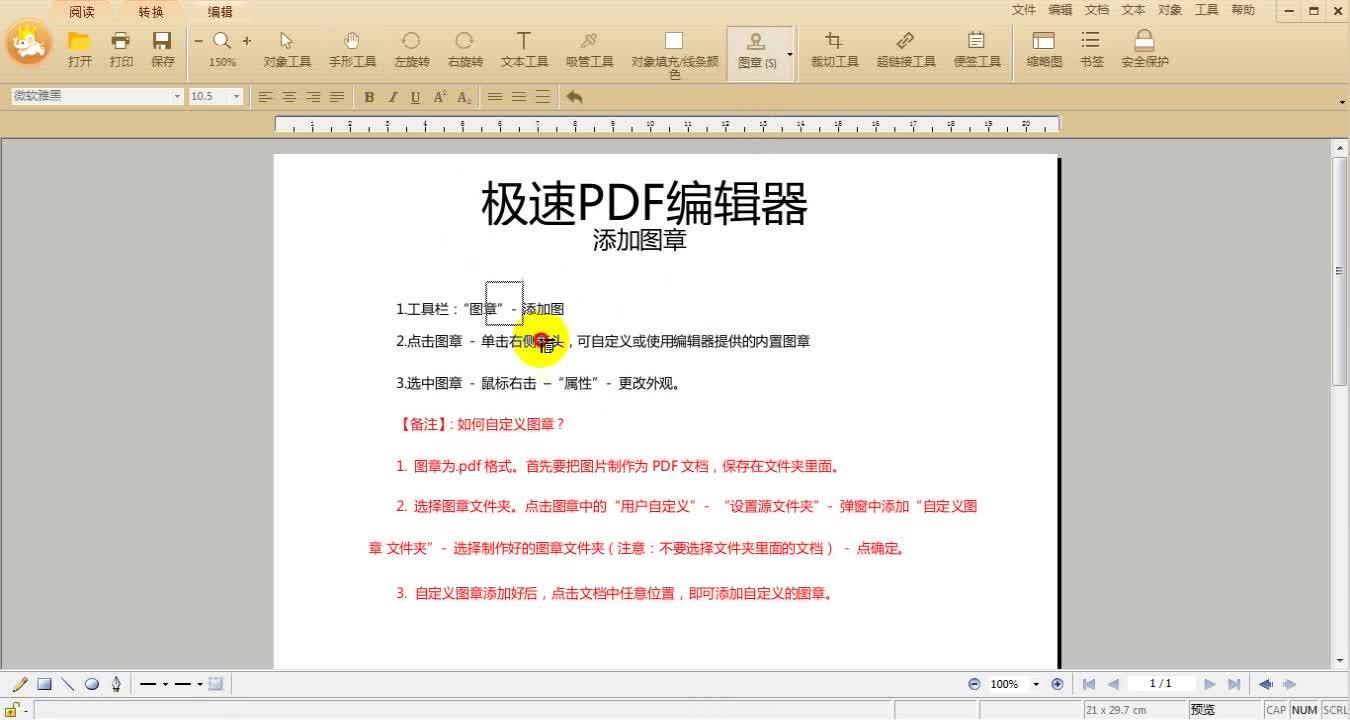This screenshot has width=1350, height=720.
Task: Click the page number field 1 / 1
Action: coord(1160,684)
